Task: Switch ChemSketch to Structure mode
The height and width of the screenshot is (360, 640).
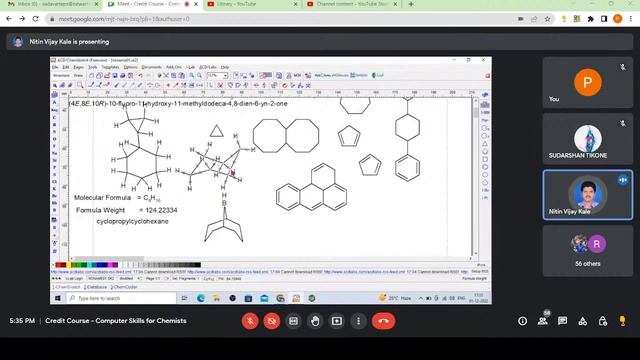Action: point(61,76)
